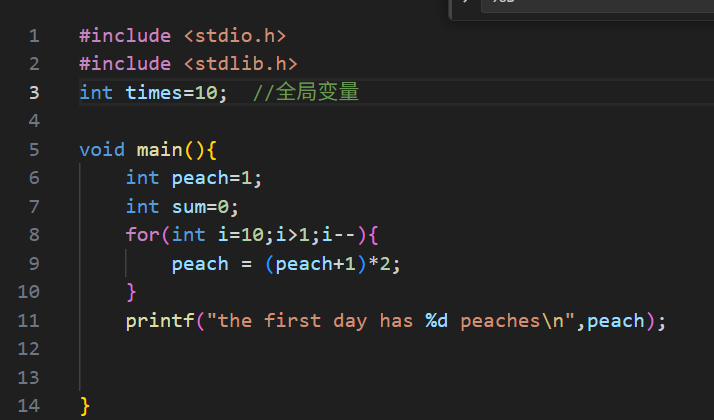Click 'peaches\n' inside the printf string

pyautogui.click(x=512, y=321)
